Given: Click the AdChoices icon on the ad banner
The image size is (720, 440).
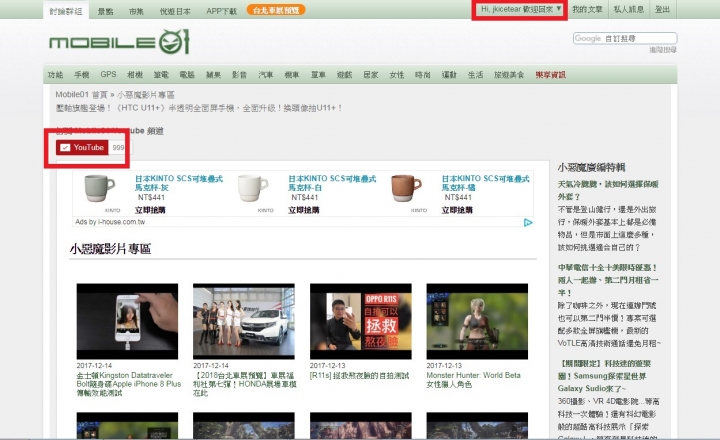Looking at the screenshot, I should (528, 223).
